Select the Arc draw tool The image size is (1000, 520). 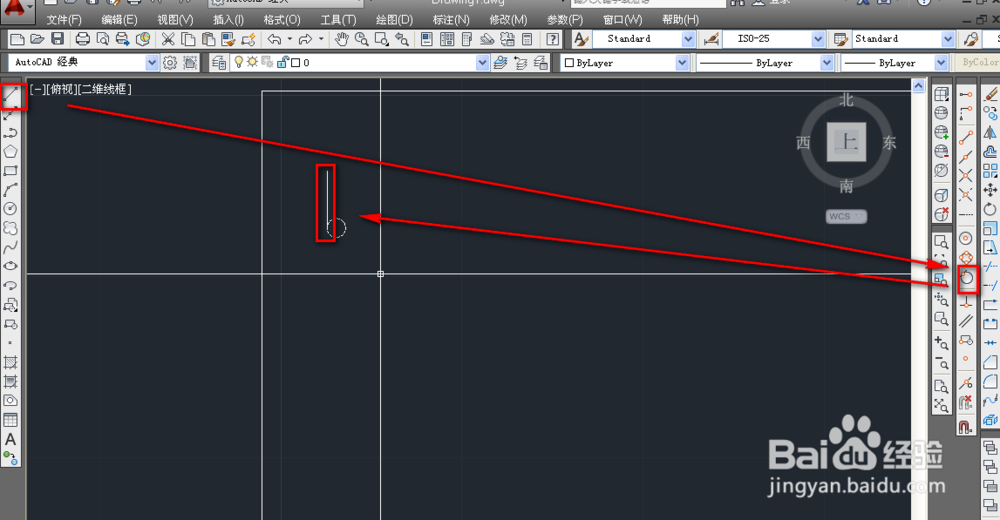(10, 189)
